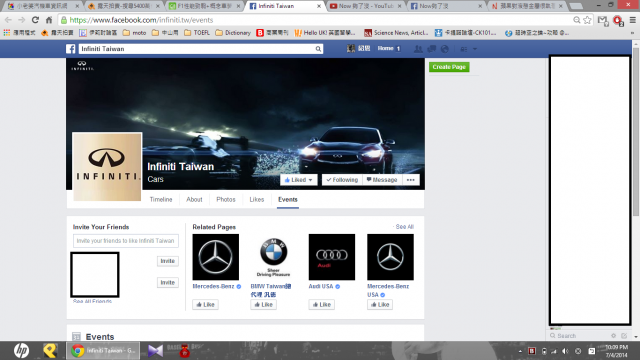Like the Mercedes-Benz USA page

click(380, 304)
